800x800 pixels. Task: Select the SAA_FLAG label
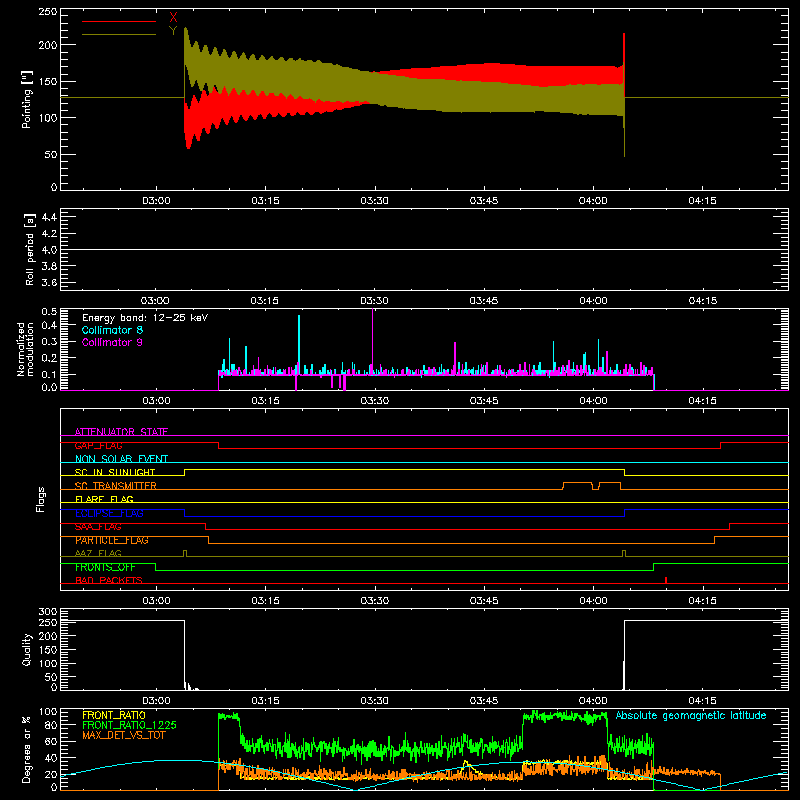coord(98,527)
